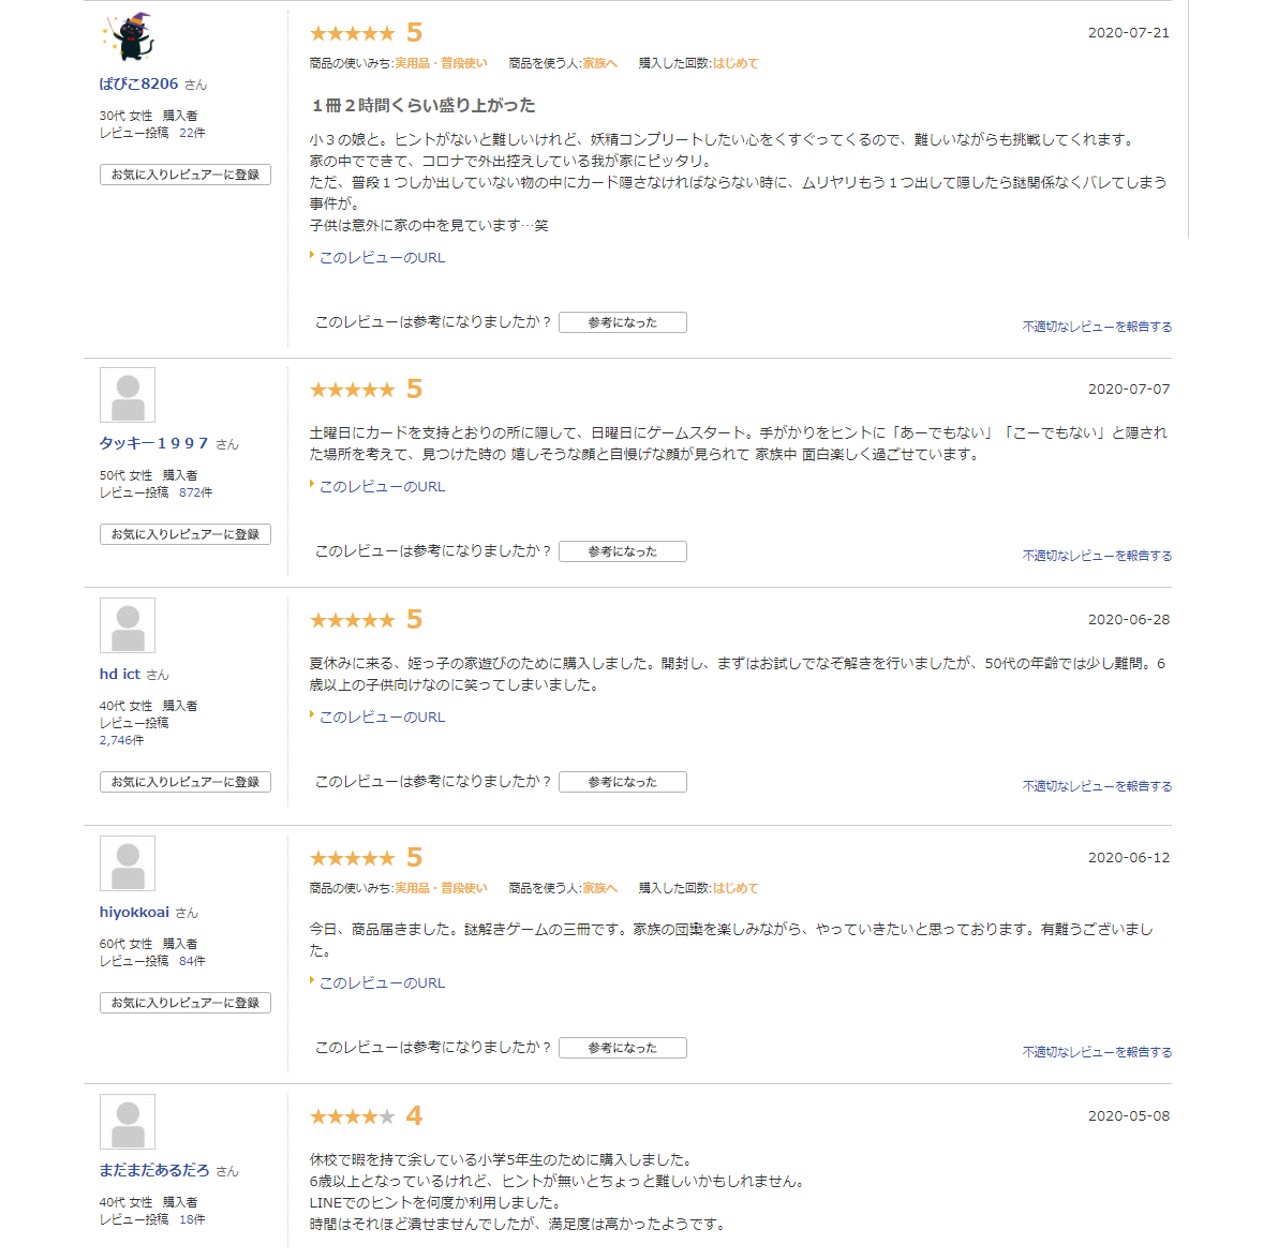Click star rating on 2020-06-28 review

352,621
